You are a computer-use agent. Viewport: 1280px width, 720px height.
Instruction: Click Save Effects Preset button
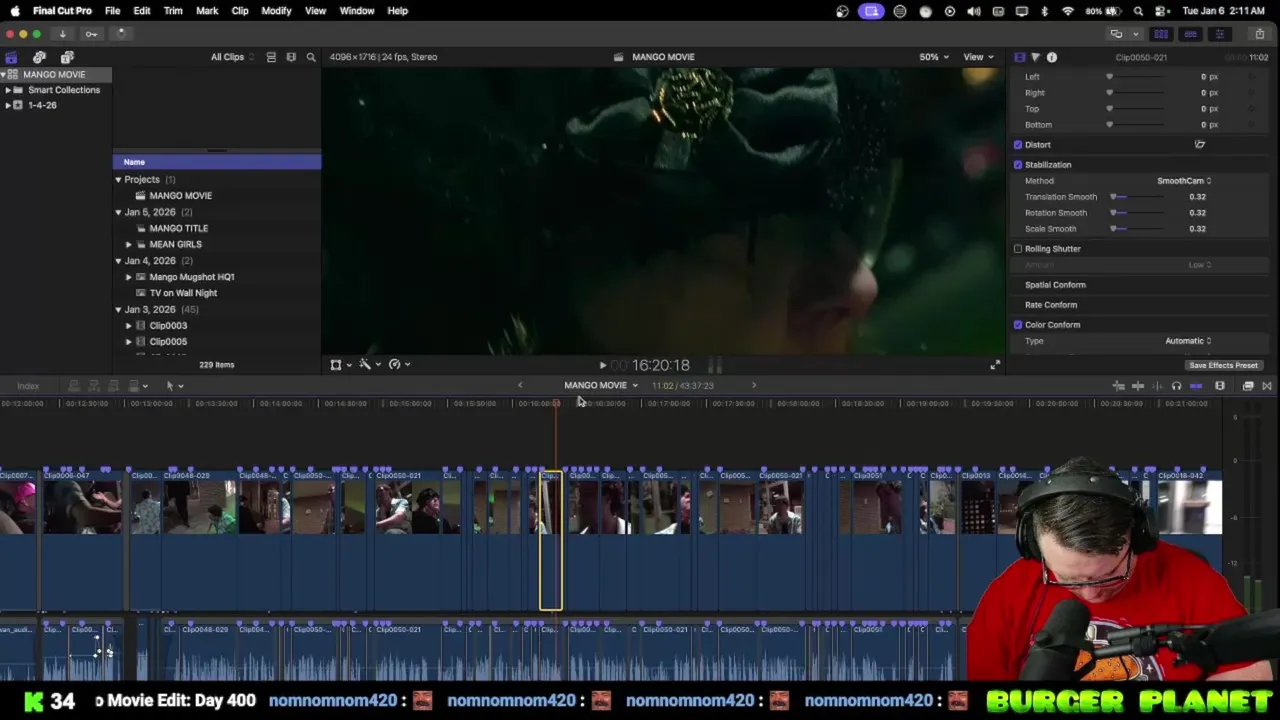(x=1223, y=366)
